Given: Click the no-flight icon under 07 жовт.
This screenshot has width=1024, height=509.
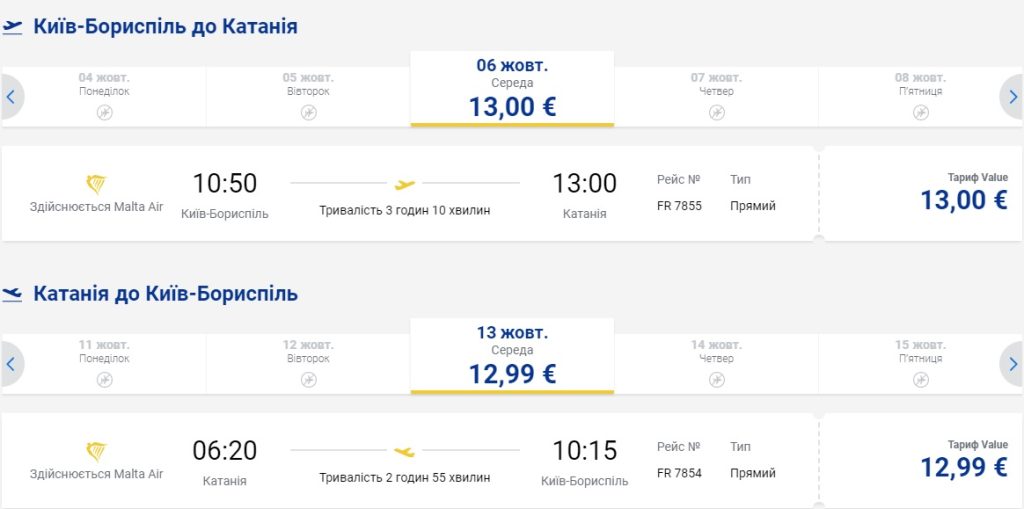Looking at the screenshot, I should click(716, 112).
